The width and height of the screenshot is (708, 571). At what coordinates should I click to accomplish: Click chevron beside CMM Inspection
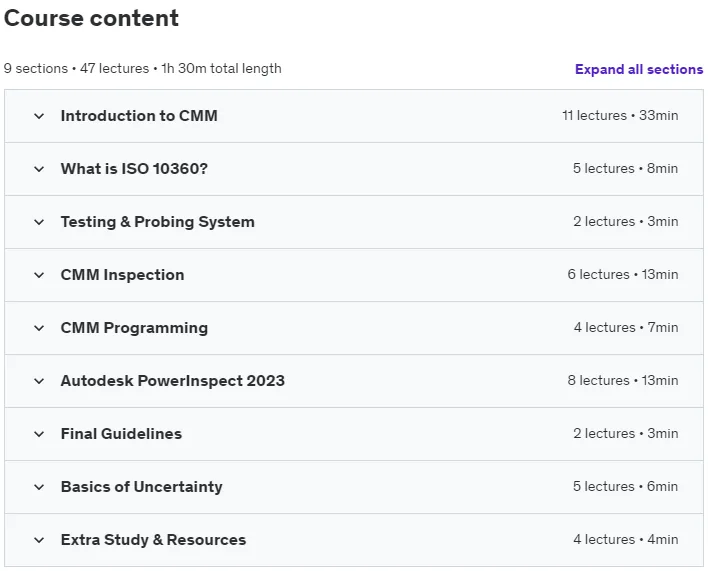[x=39, y=275]
